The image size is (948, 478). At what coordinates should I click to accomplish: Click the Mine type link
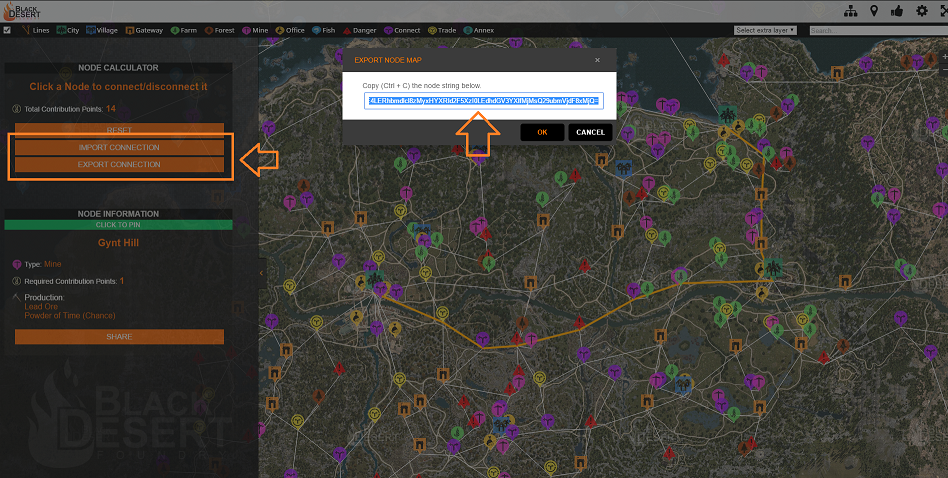(x=53, y=264)
